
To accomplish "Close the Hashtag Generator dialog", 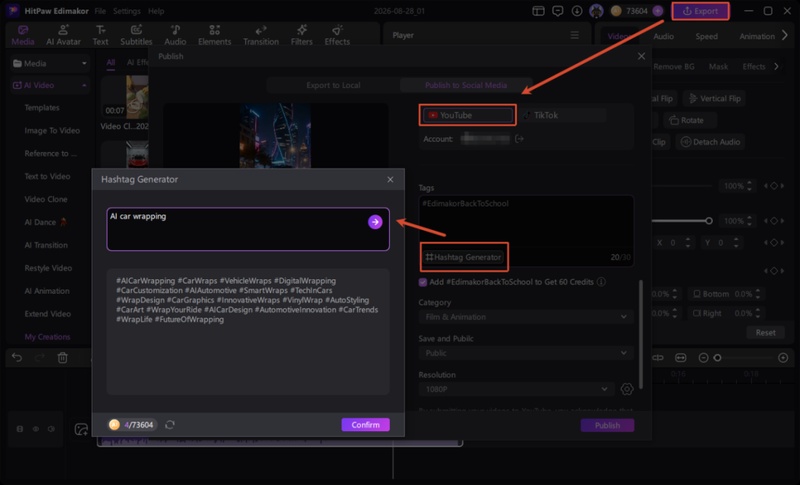I will coord(390,180).
